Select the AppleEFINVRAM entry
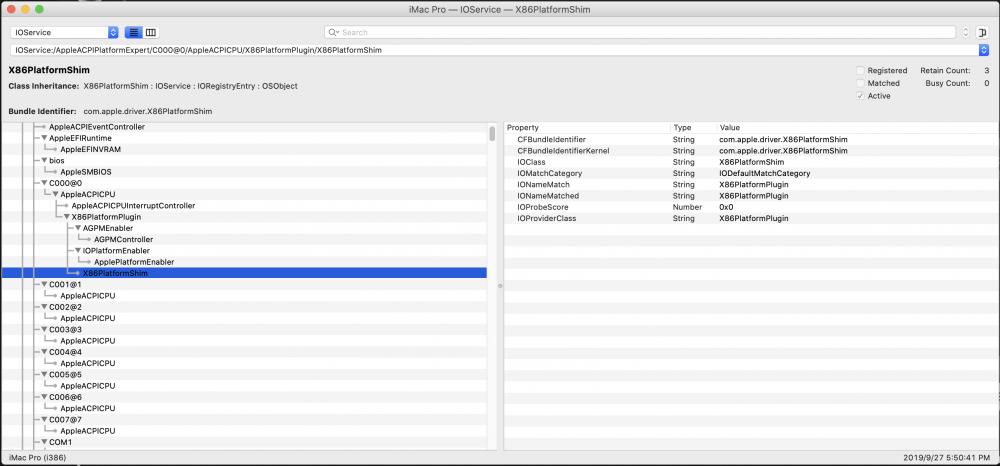This screenshot has height=466, width=1000. pyautogui.click(x=91, y=149)
